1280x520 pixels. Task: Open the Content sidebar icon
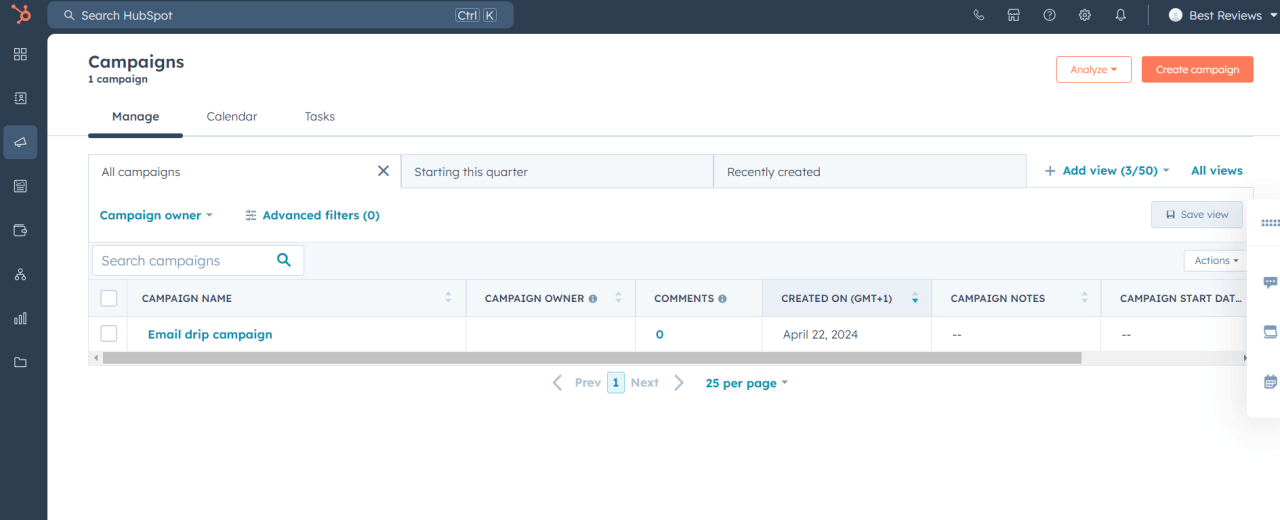tap(20, 186)
